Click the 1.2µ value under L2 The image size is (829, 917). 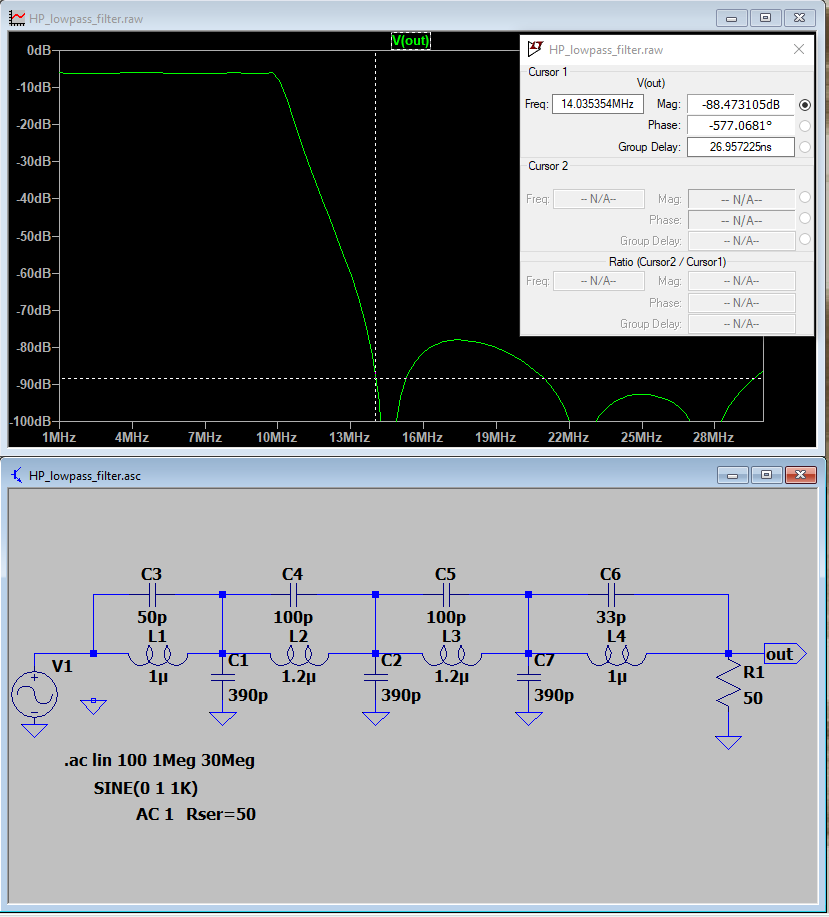pyautogui.click(x=299, y=677)
